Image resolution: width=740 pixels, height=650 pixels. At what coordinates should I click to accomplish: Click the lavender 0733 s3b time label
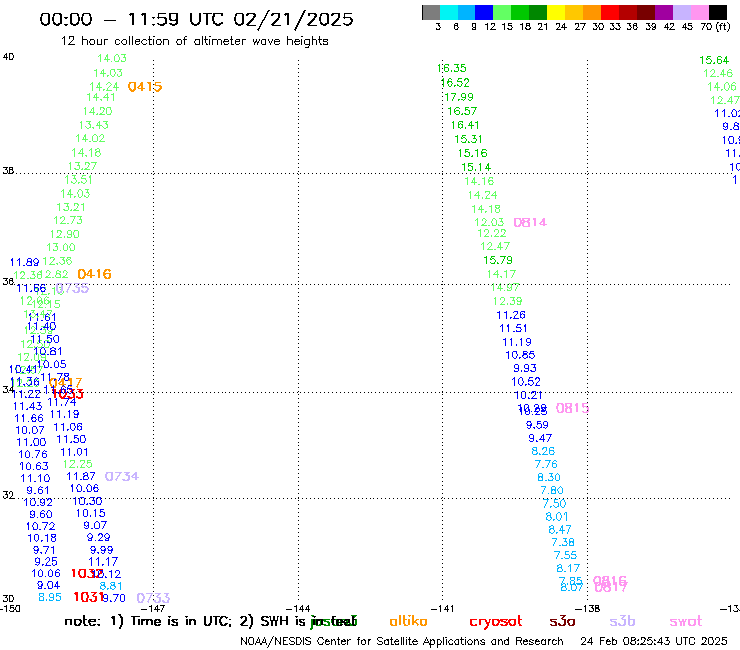(x=153, y=598)
